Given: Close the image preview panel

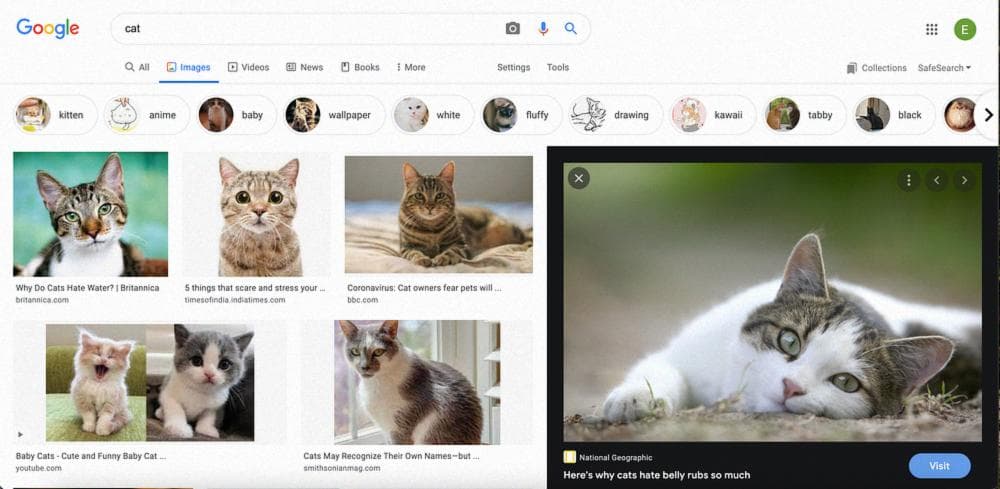Looking at the screenshot, I should tap(579, 178).
